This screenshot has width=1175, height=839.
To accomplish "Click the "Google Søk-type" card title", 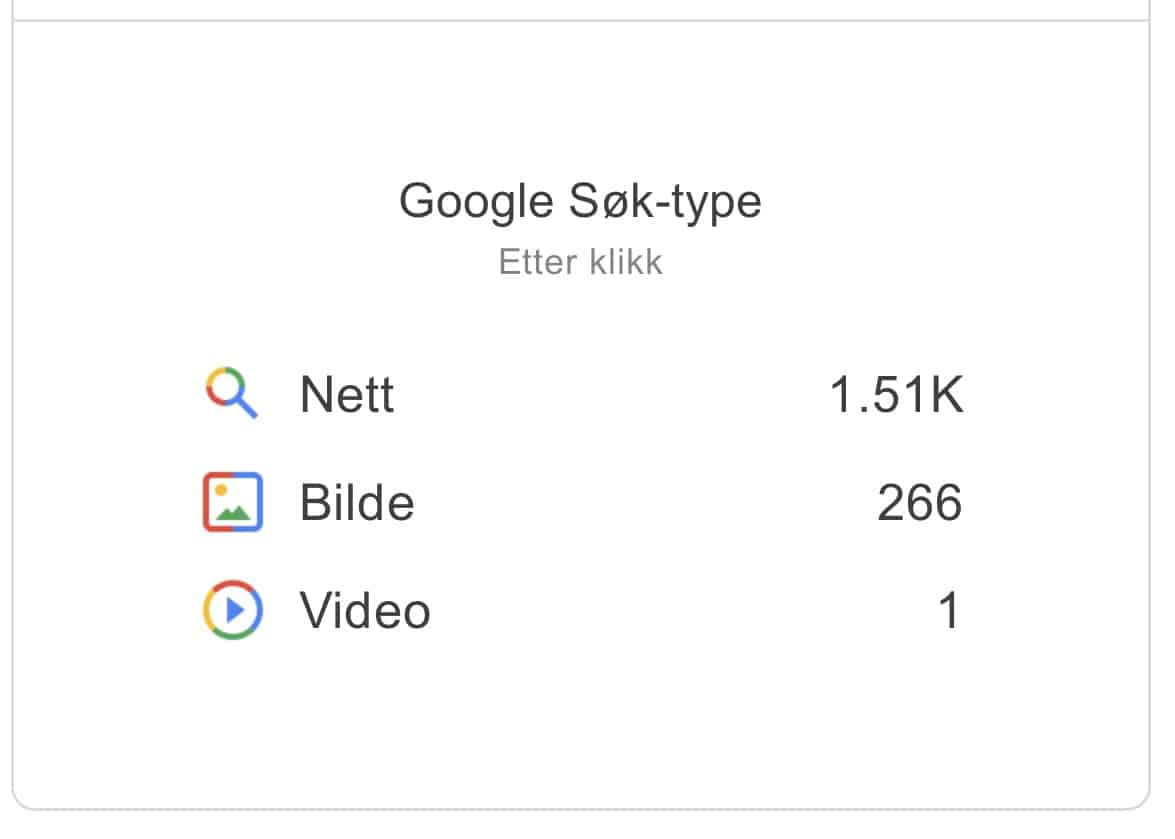I will pyautogui.click(x=580, y=201).
